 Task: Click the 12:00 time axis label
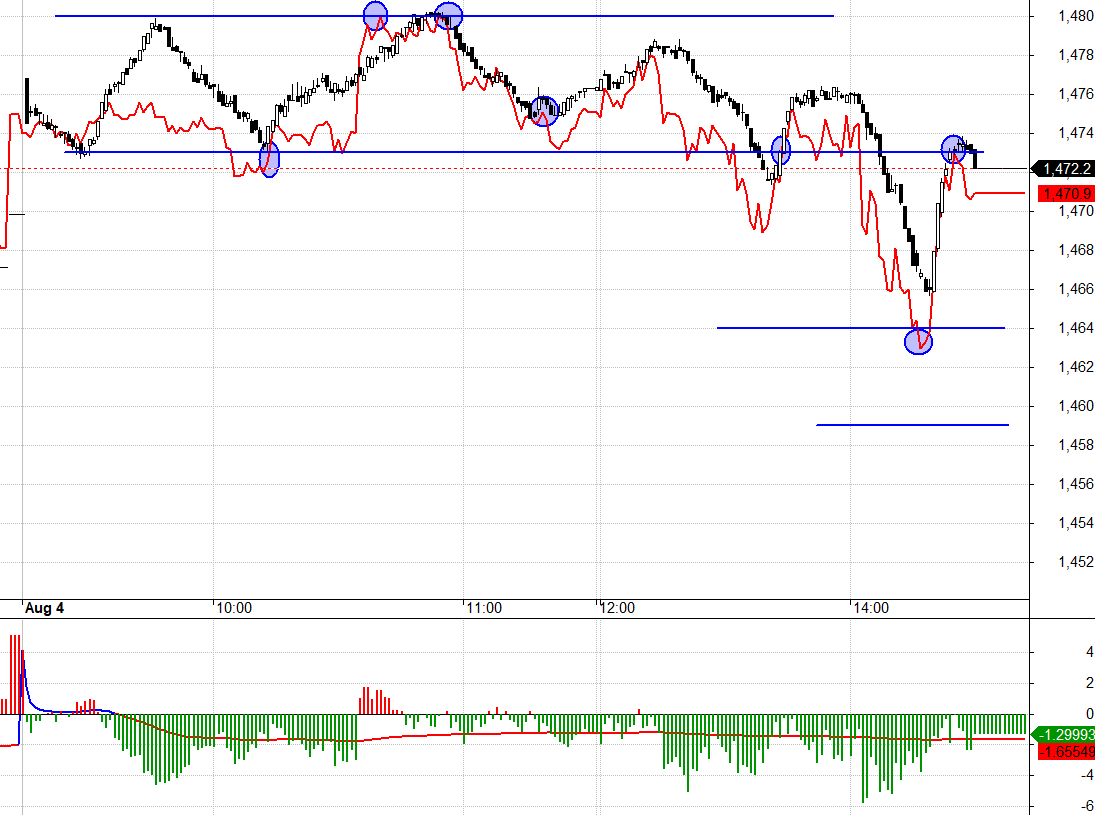pos(617,608)
